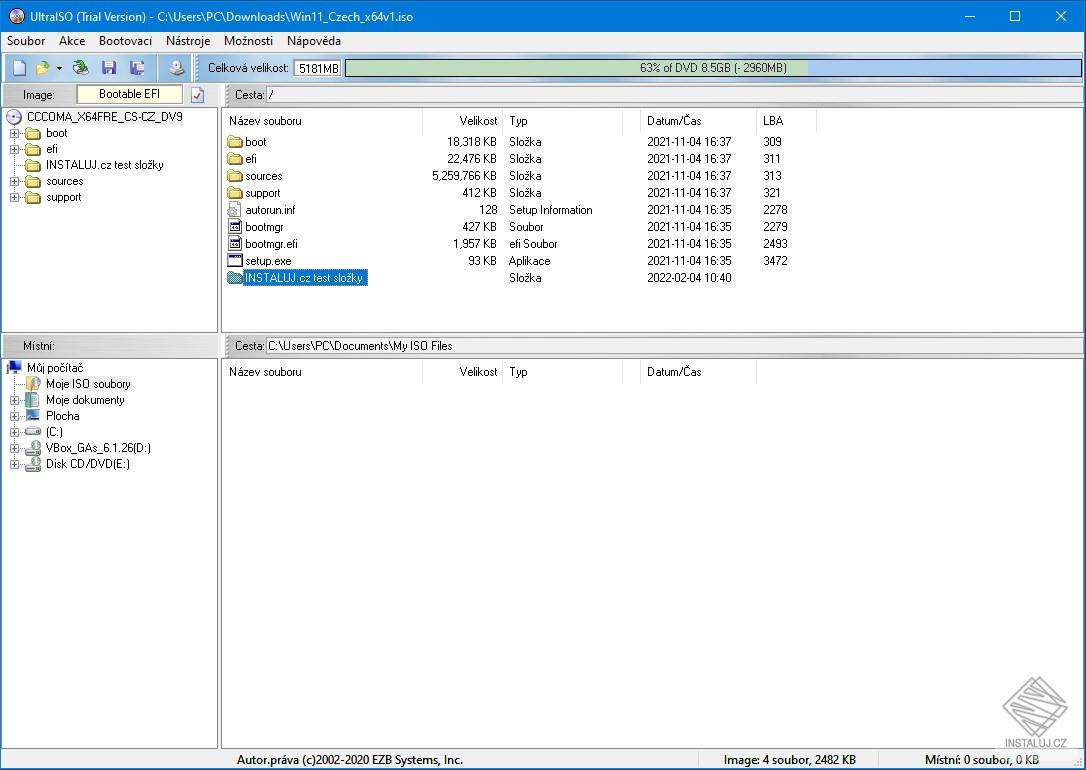This screenshot has width=1086, height=770.
Task: Click the Moje dokumenty icon
Action: tap(33, 400)
